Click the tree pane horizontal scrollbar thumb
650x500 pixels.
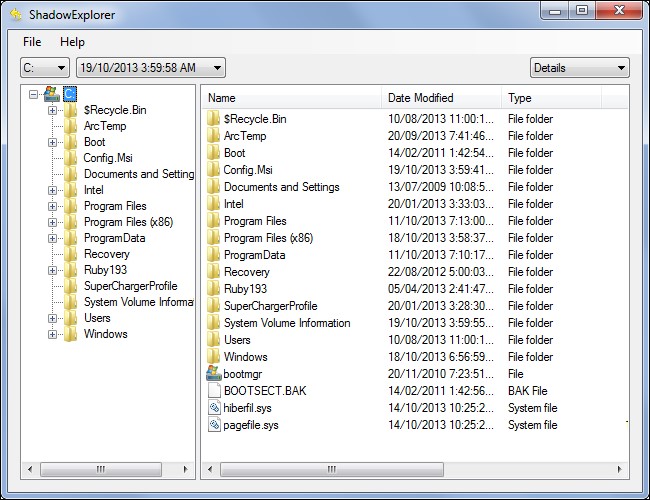(x=101, y=469)
